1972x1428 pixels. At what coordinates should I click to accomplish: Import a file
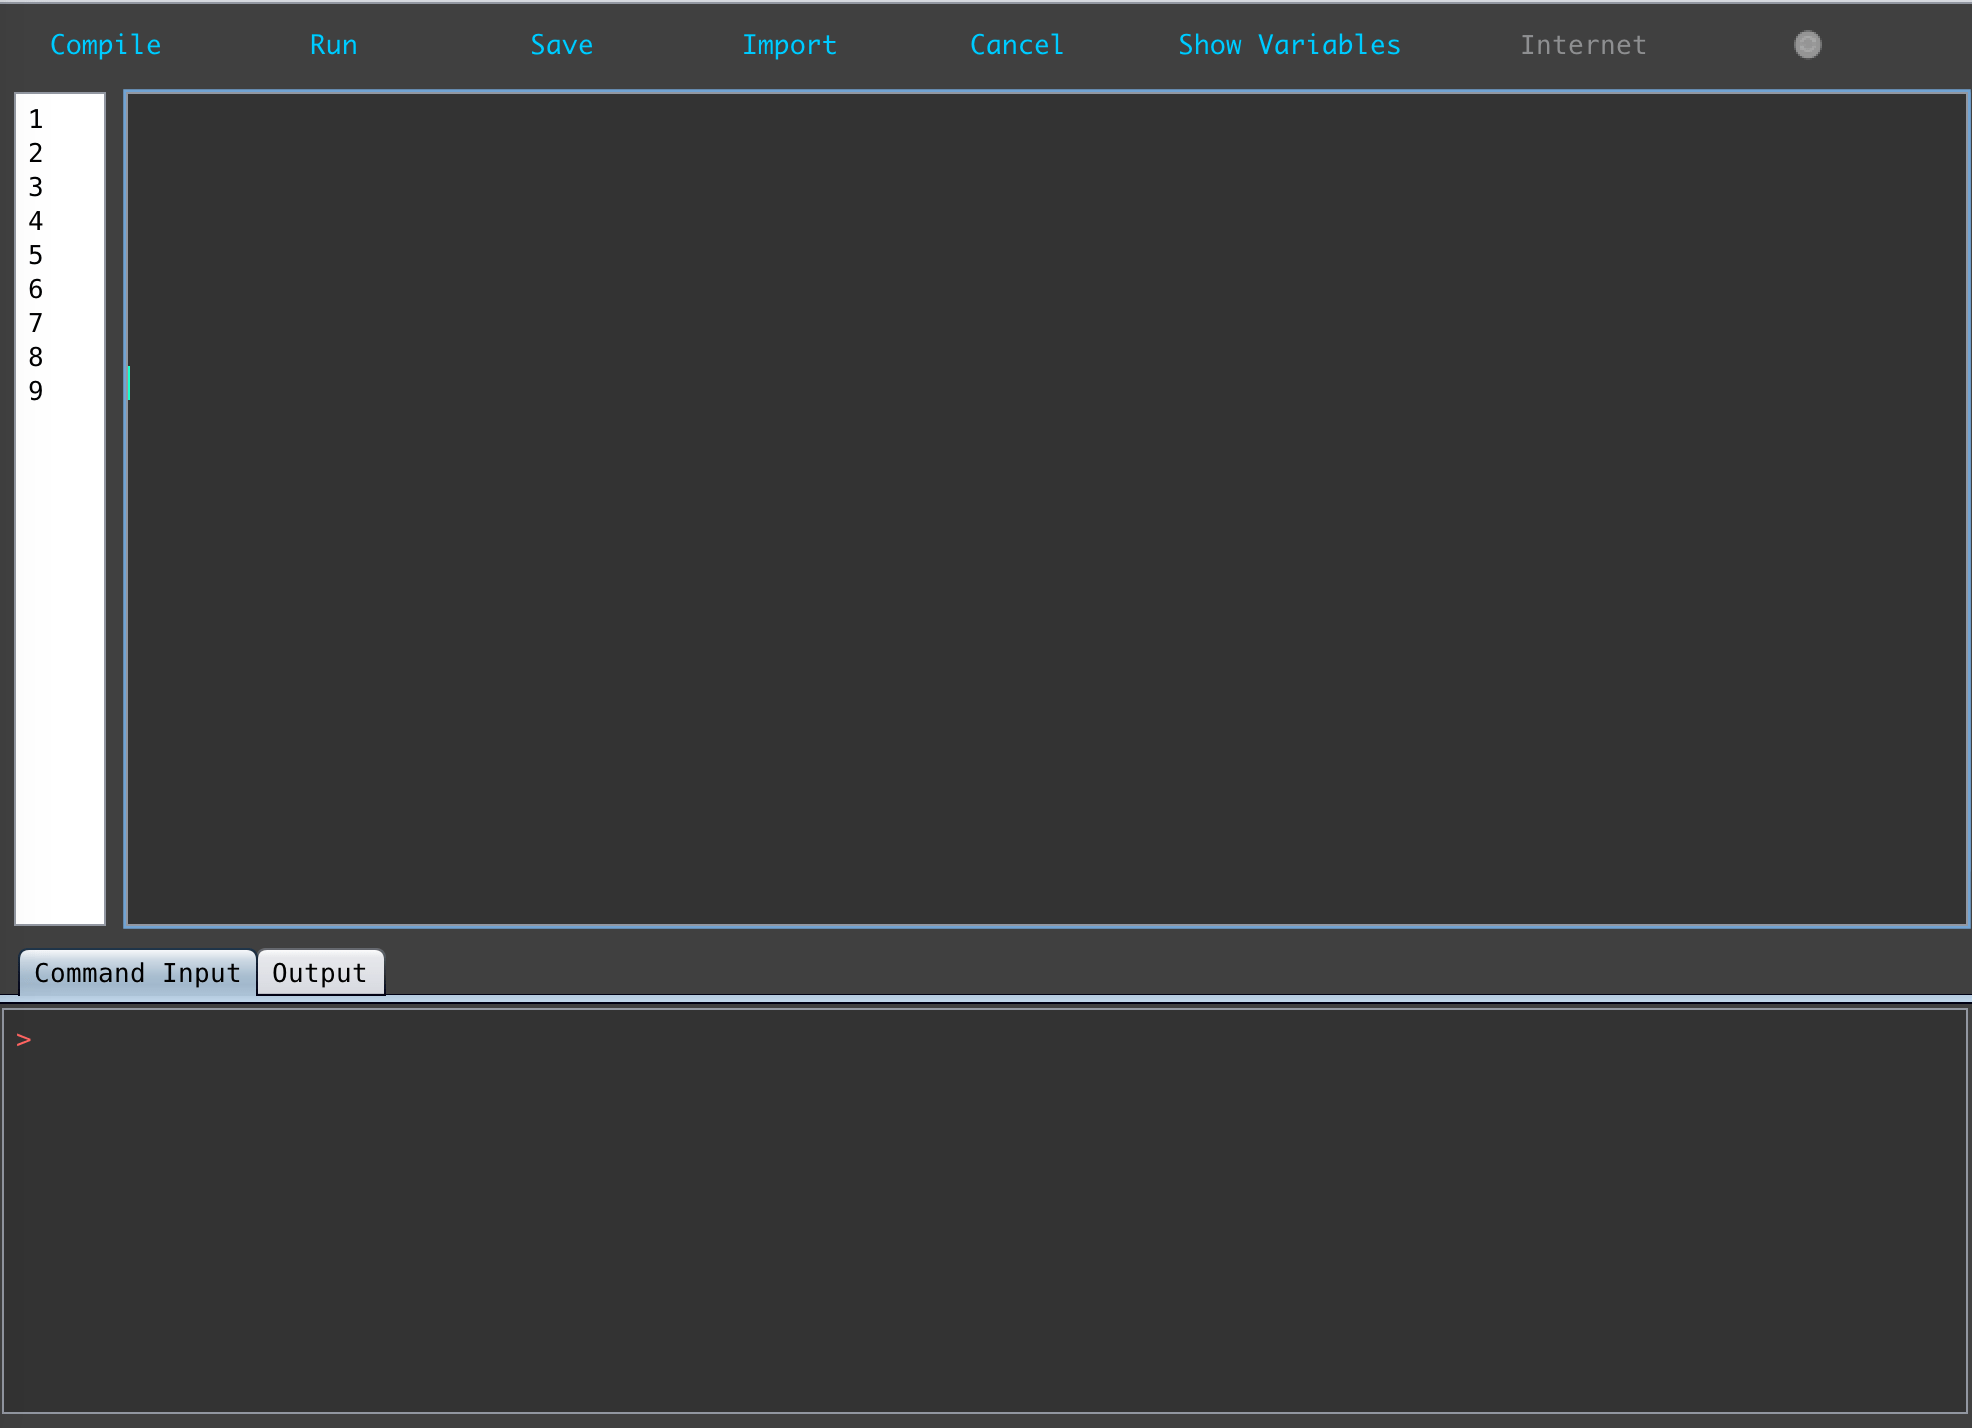[x=789, y=44]
